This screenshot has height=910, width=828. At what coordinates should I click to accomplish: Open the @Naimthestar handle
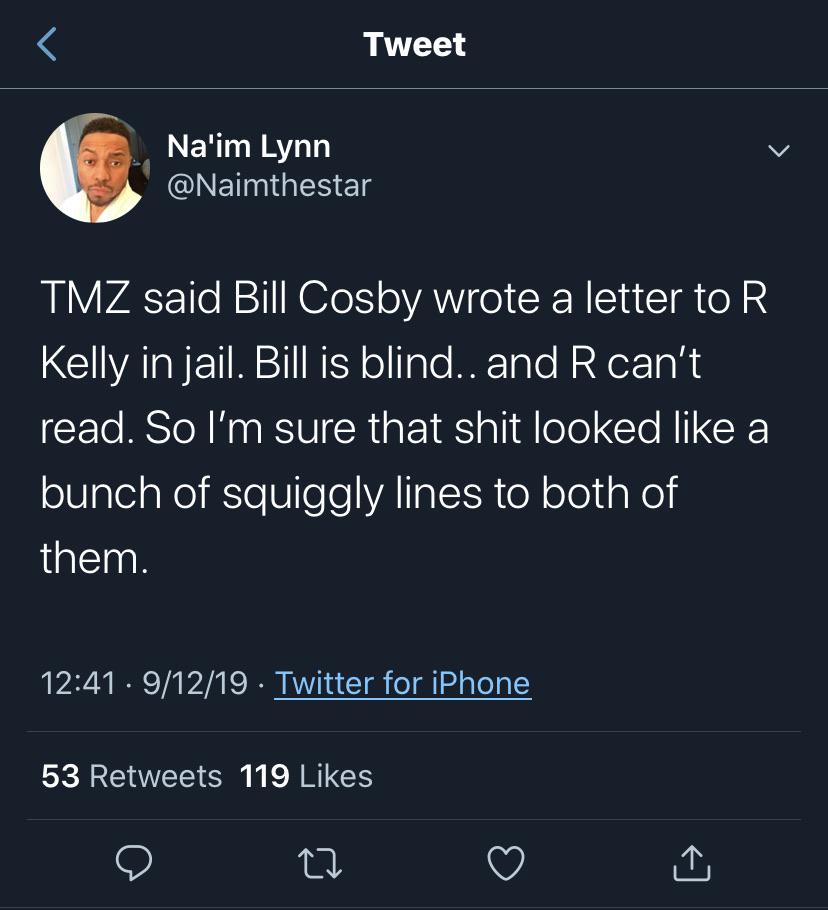pos(268,184)
